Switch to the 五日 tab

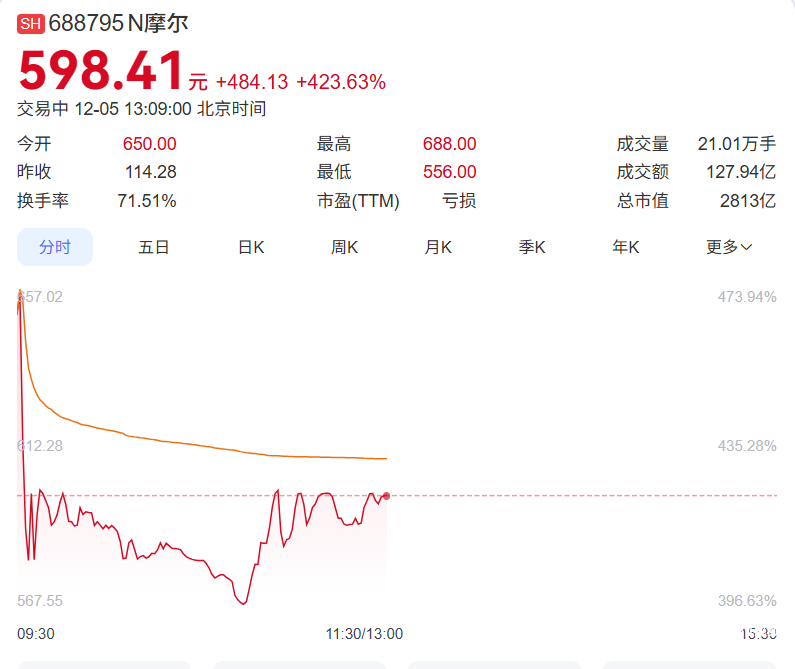(154, 247)
